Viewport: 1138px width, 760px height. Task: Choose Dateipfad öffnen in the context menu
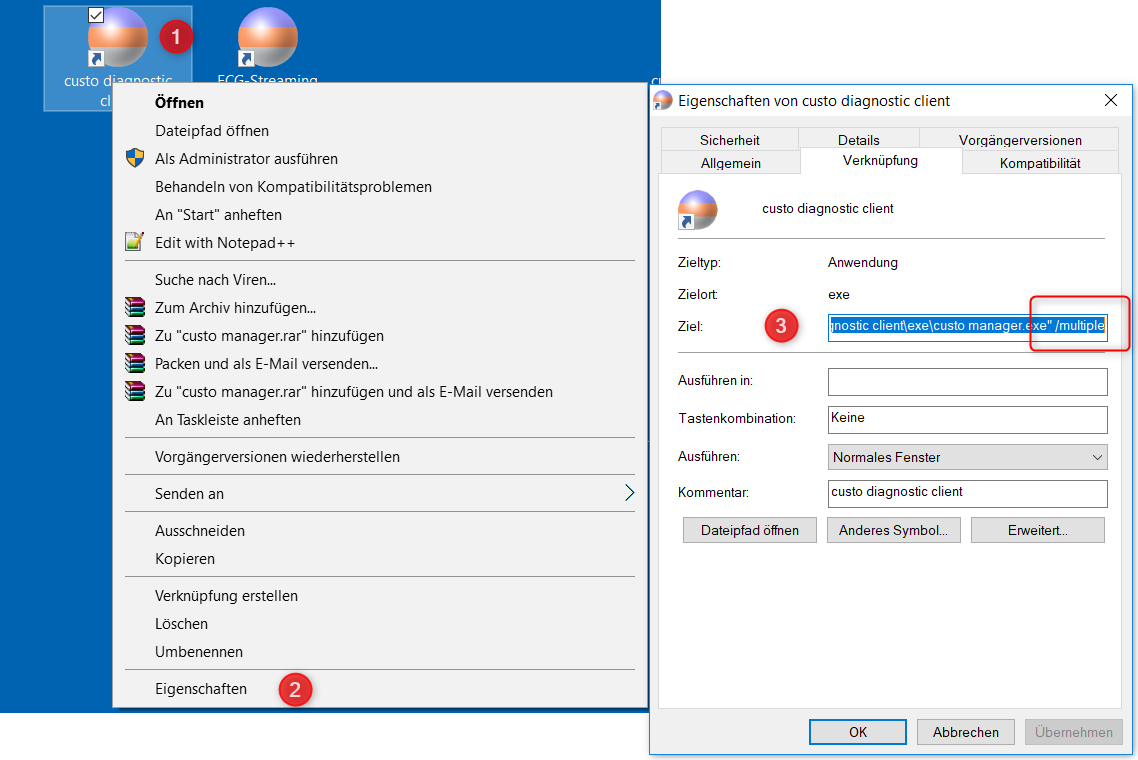(x=380, y=131)
